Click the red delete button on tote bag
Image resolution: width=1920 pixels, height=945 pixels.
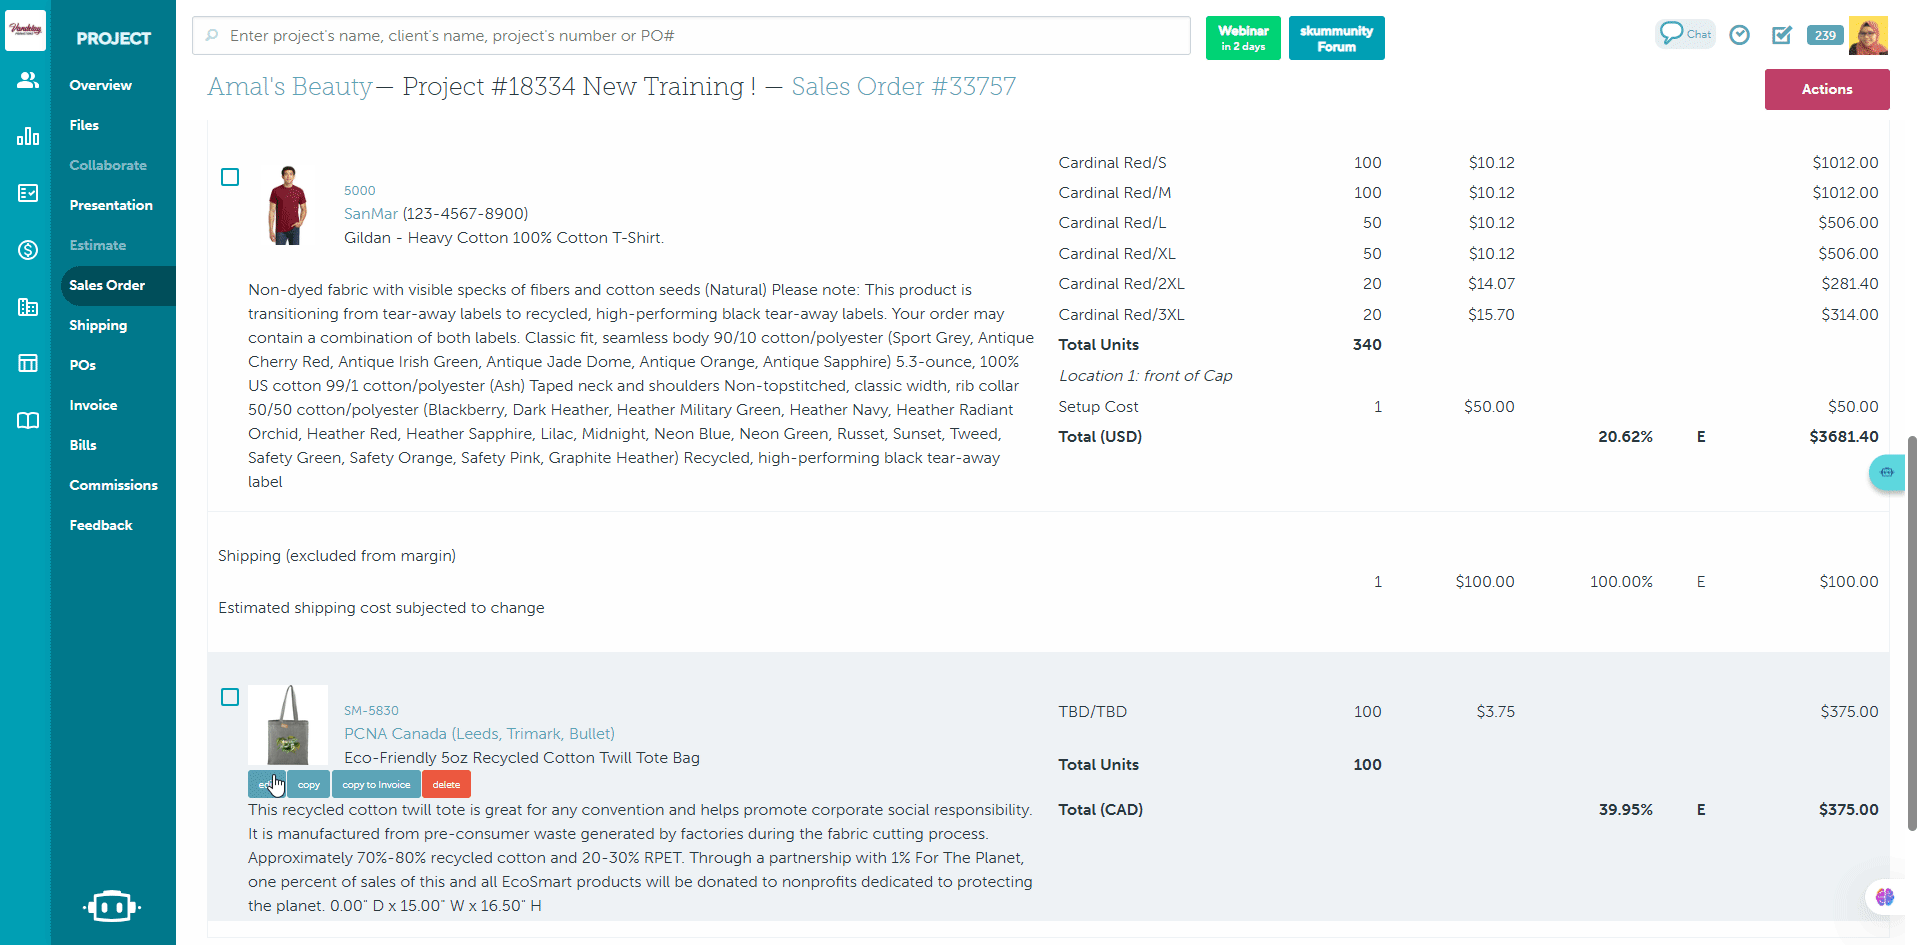point(446,785)
